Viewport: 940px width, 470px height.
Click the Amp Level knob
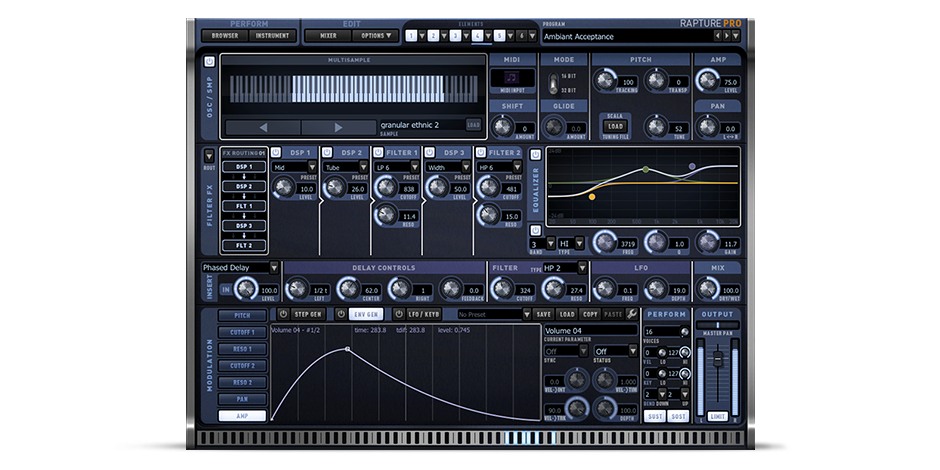708,80
